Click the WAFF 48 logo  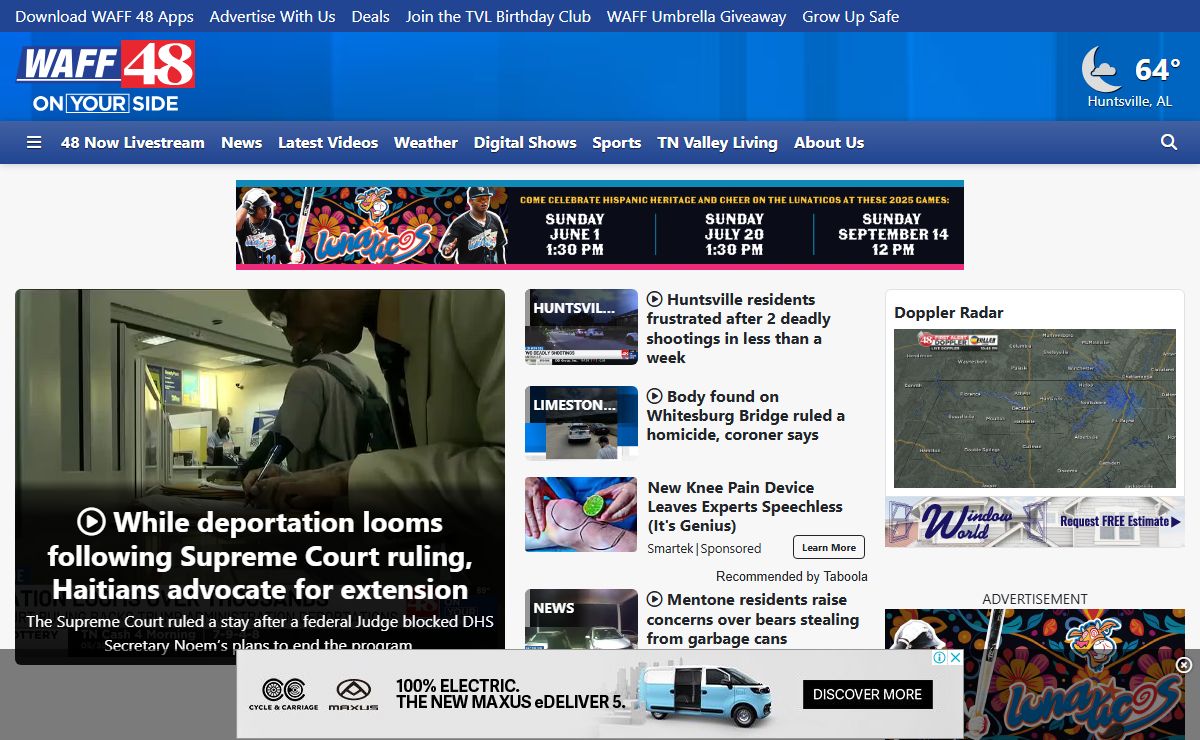(105, 76)
